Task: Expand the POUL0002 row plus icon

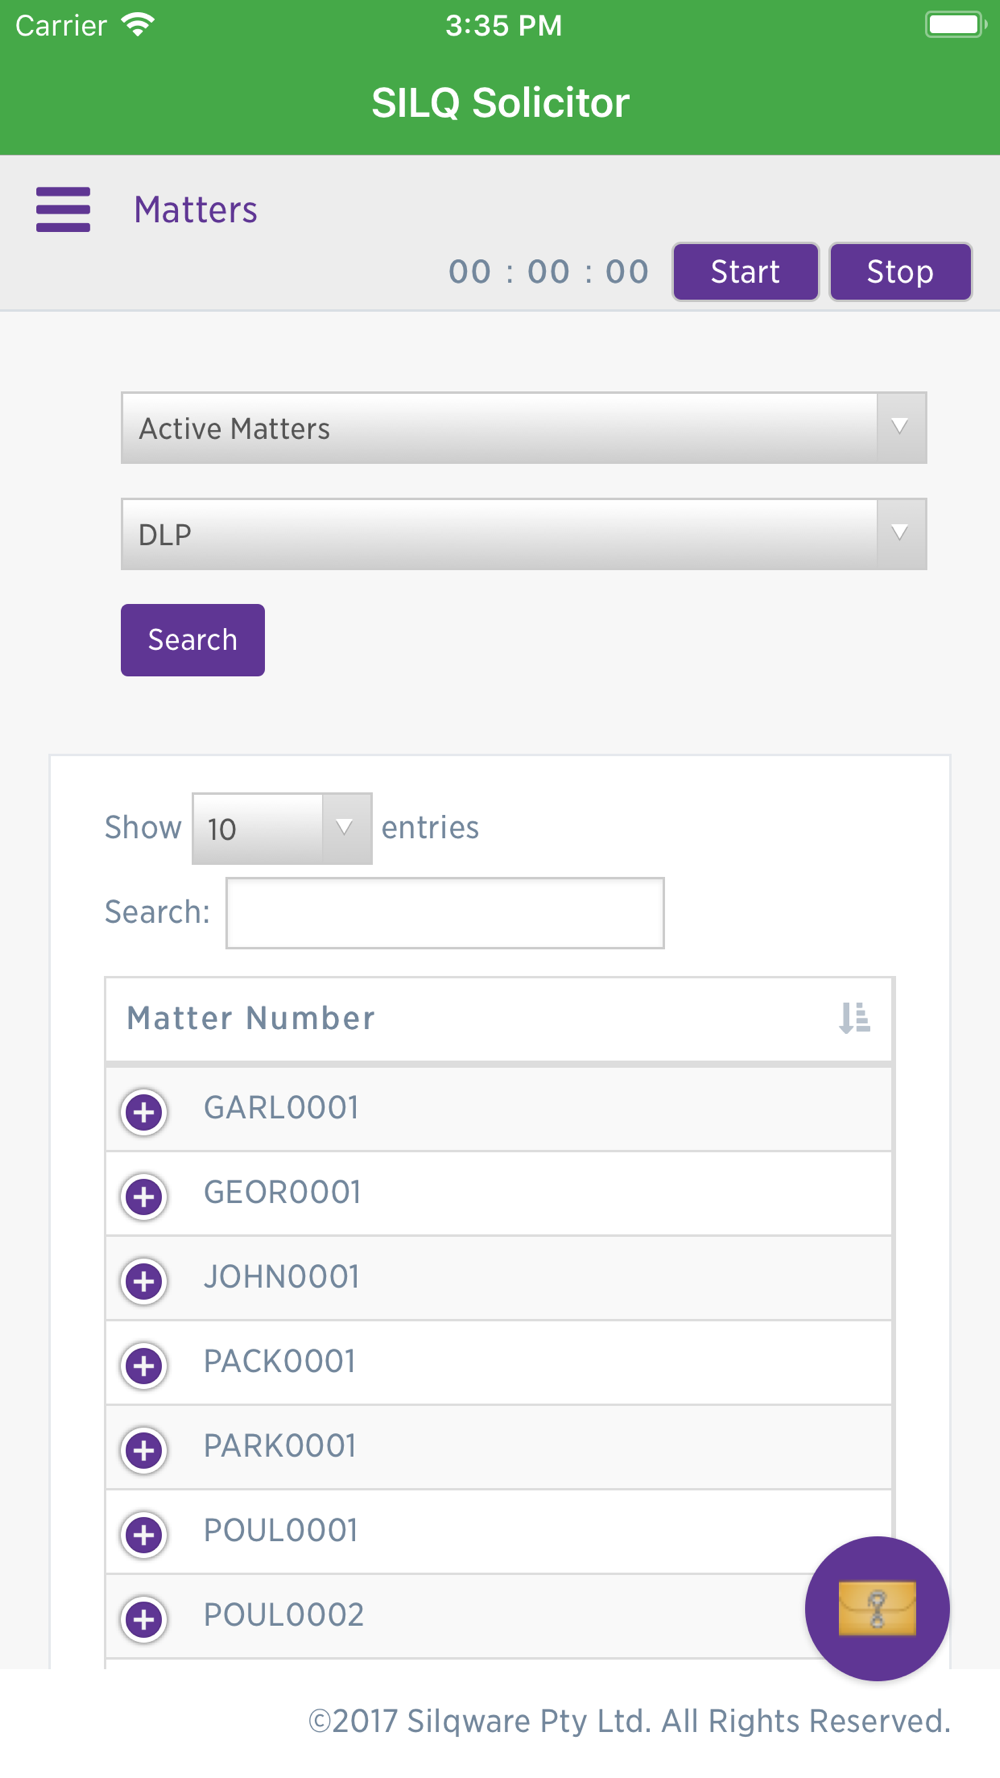Action: [x=144, y=1618]
